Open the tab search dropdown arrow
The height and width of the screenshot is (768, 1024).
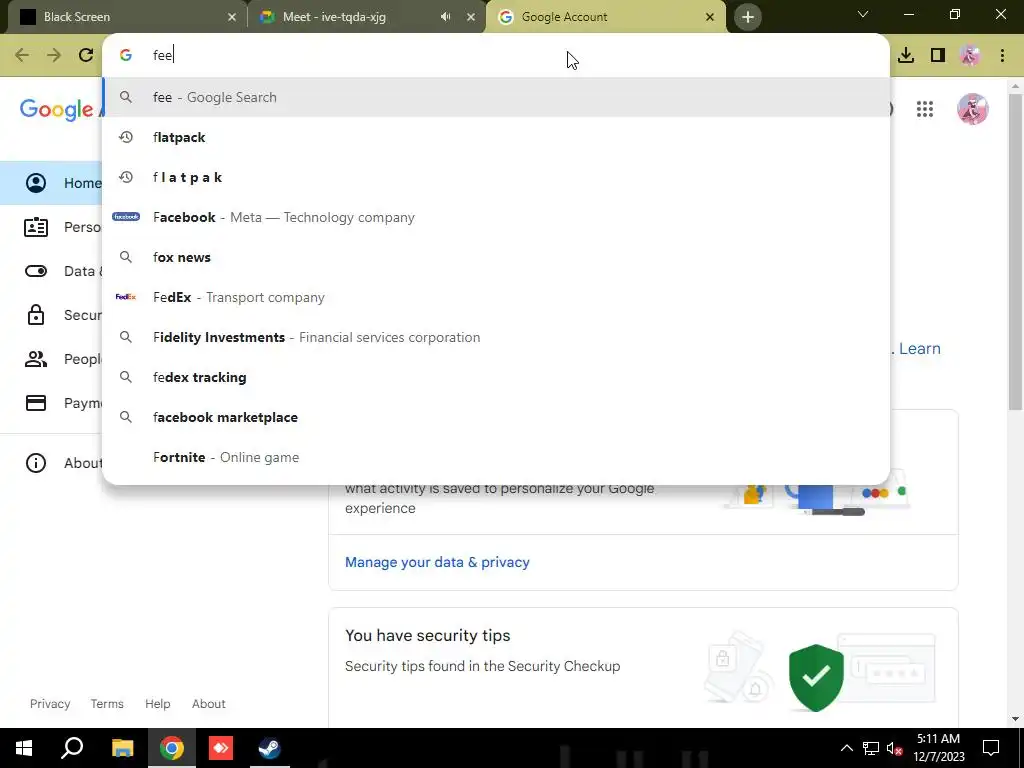tap(863, 14)
